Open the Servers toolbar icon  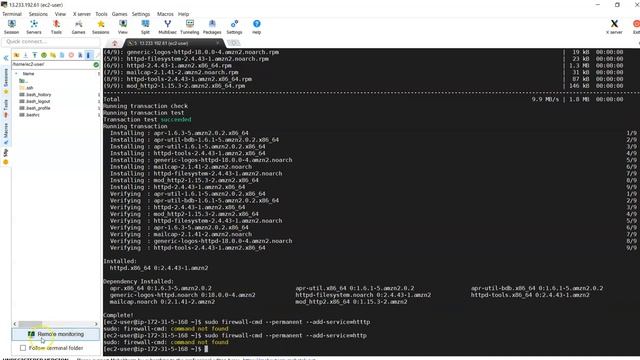click(x=34, y=27)
